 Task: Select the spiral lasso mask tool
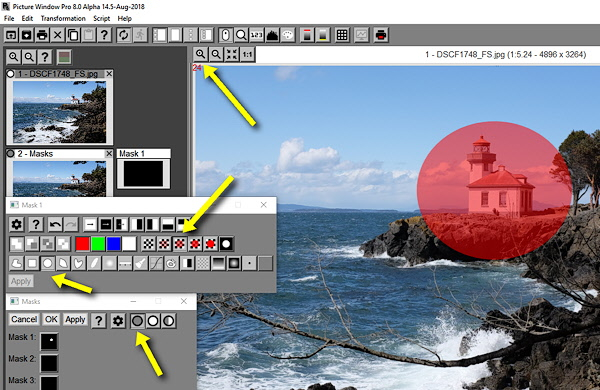(171, 263)
